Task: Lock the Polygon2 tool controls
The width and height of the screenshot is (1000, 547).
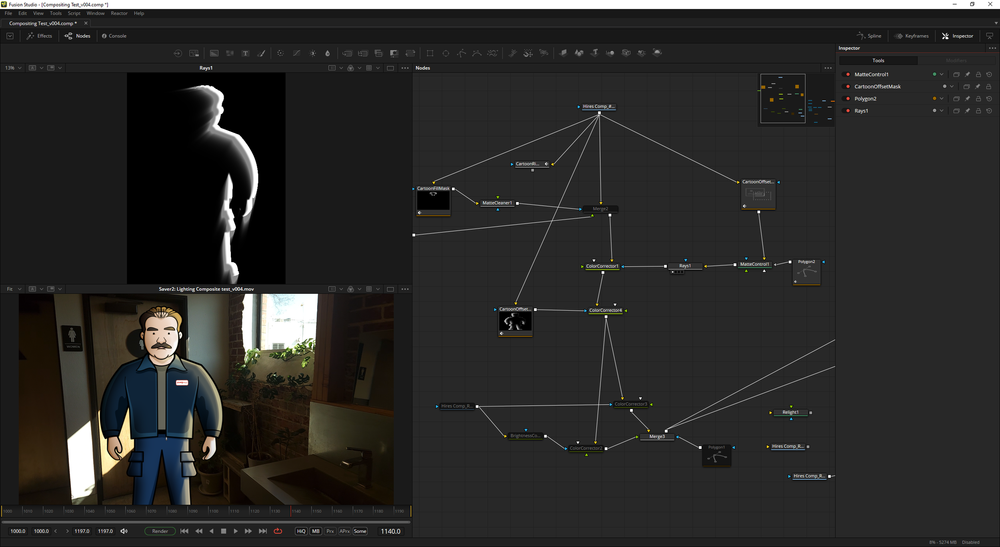Action: 978,99
